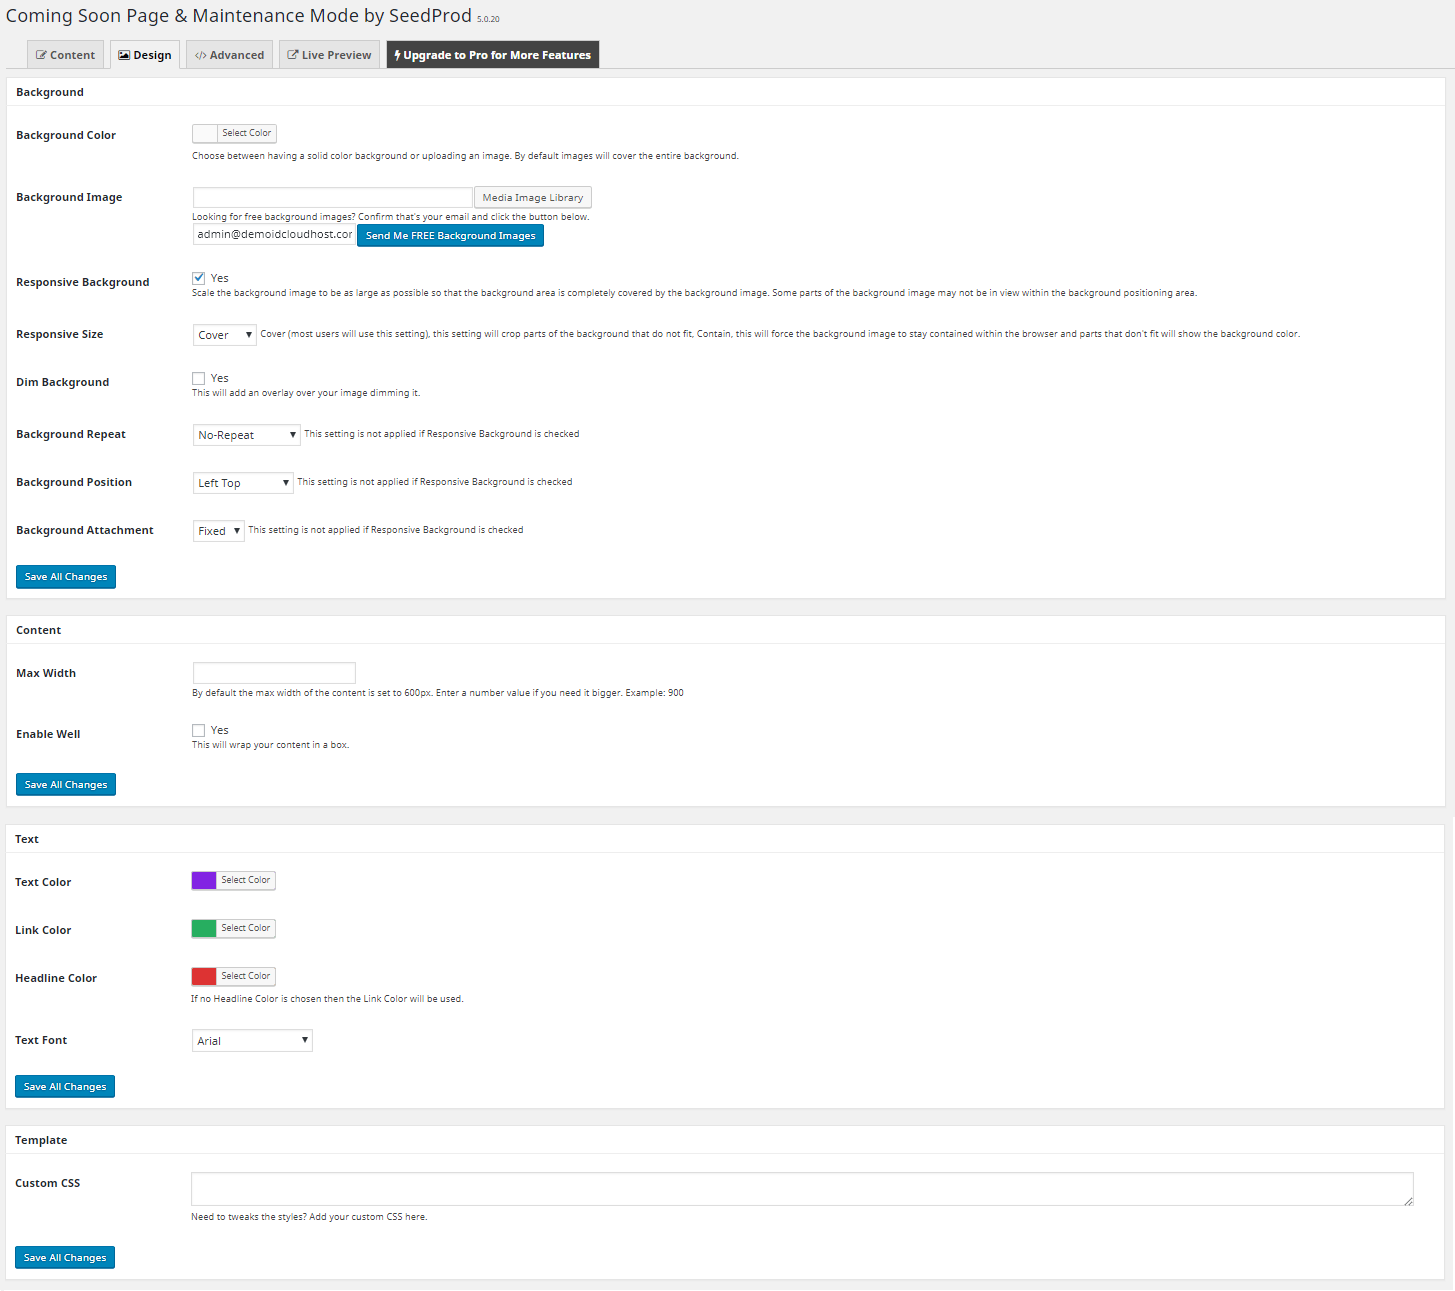Open the Background Repeat dropdown
The height and width of the screenshot is (1291, 1455).
(x=246, y=434)
